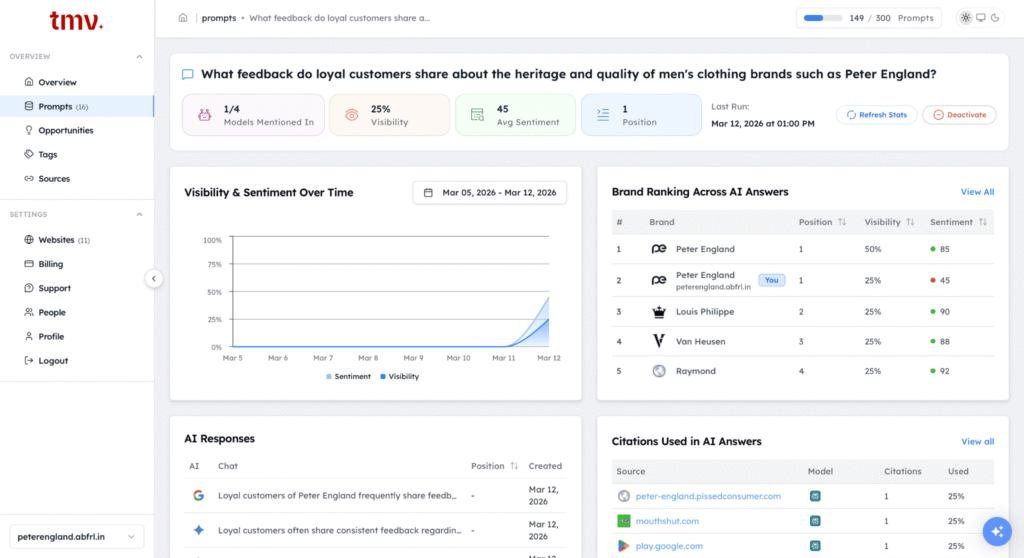The width and height of the screenshot is (1024, 558).
Task: Click chat icon beside prompt title
Action: coord(187,74)
